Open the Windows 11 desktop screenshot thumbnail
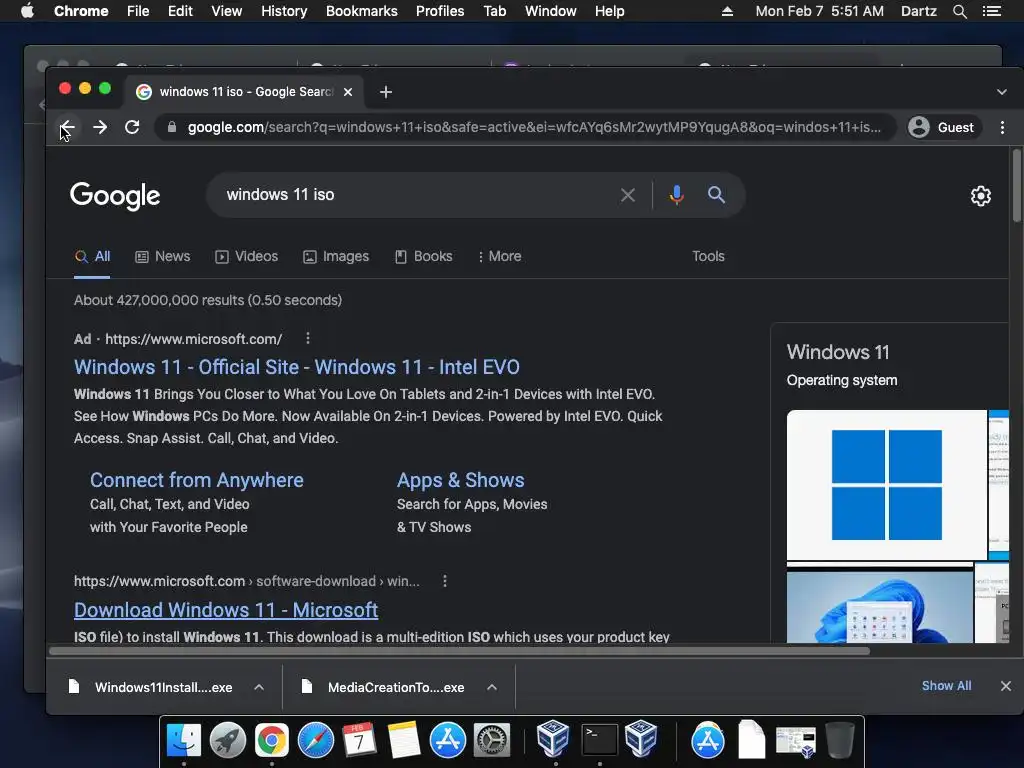Screen dimensions: 1024x768 [x=880, y=607]
